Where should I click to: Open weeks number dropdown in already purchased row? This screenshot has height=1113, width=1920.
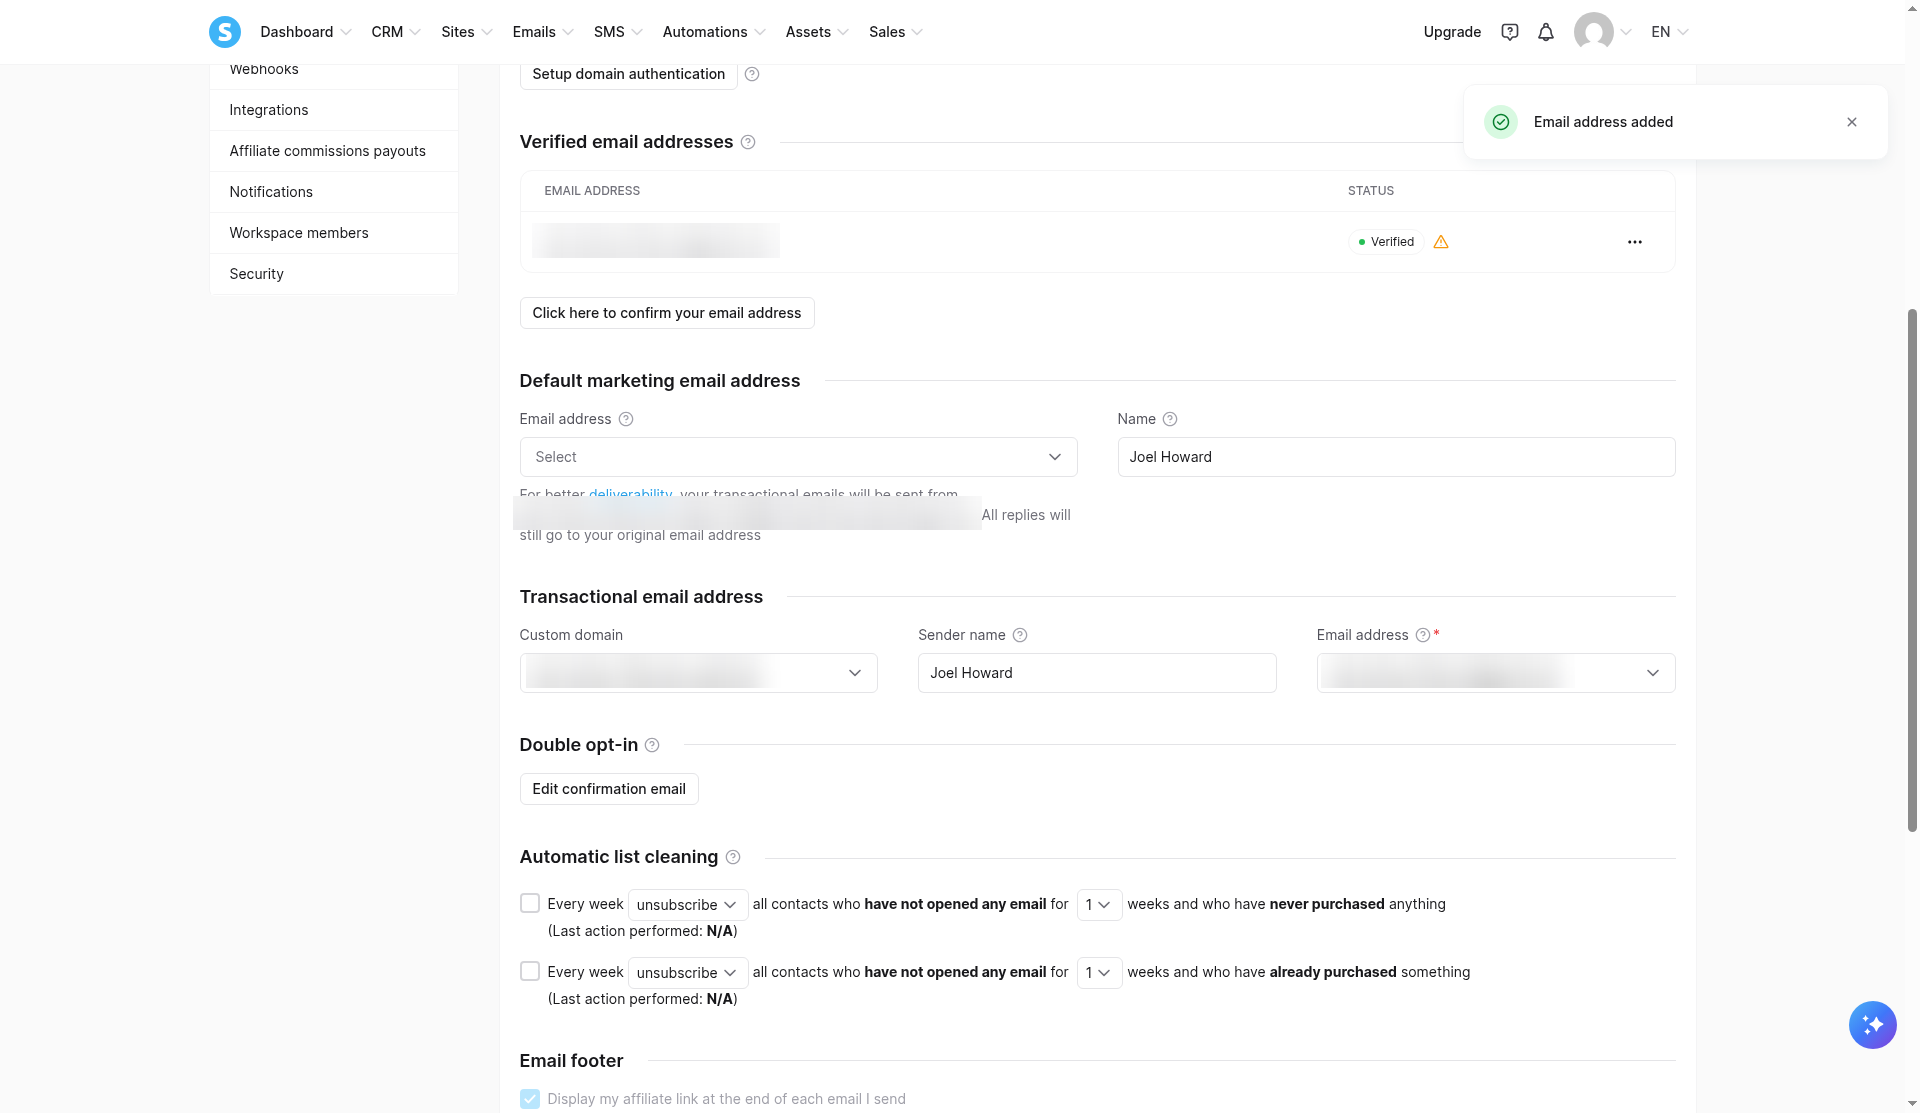[x=1099, y=973]
